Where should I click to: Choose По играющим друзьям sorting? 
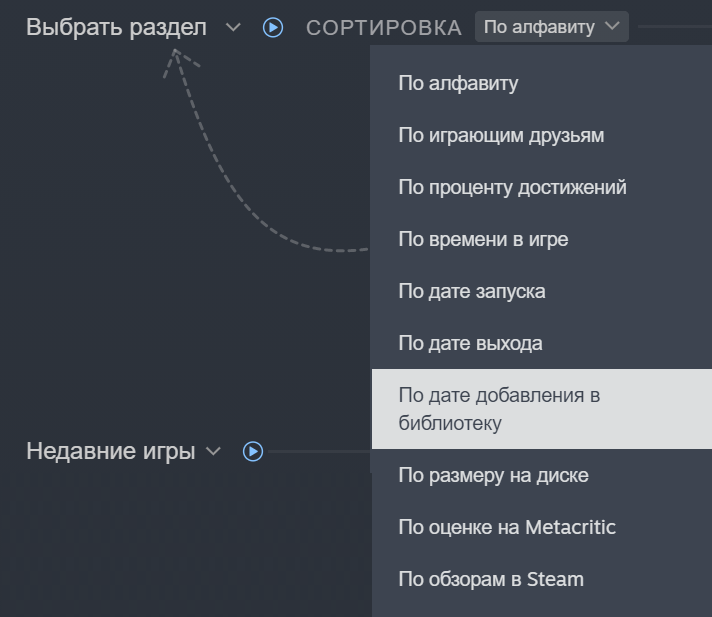pyautogui.click(x=501, y=135)
